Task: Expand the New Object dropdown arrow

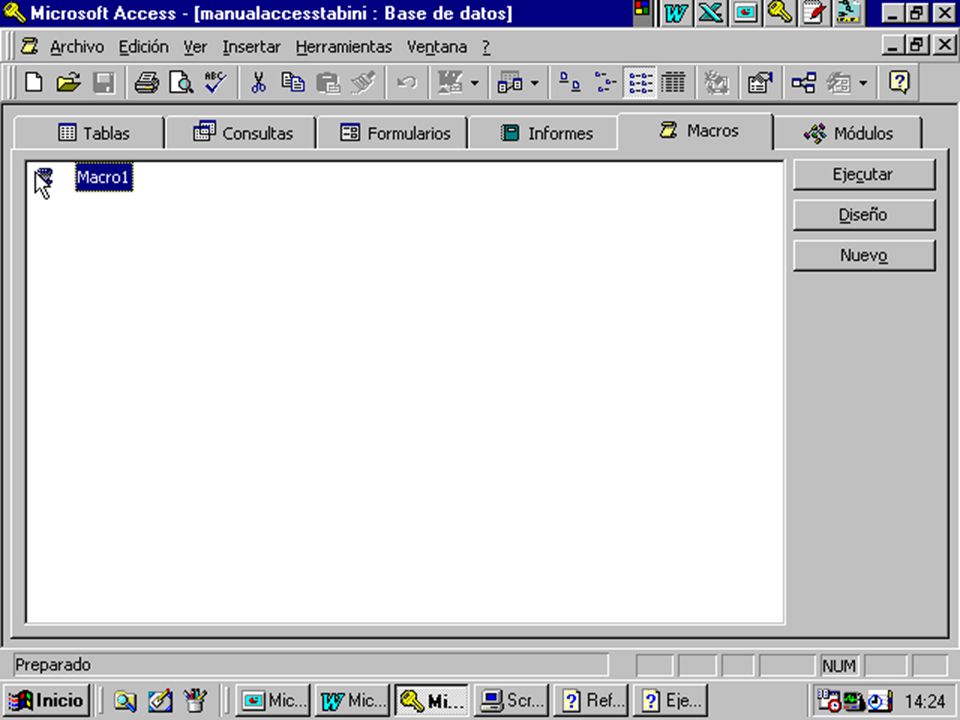Action: 863,83
